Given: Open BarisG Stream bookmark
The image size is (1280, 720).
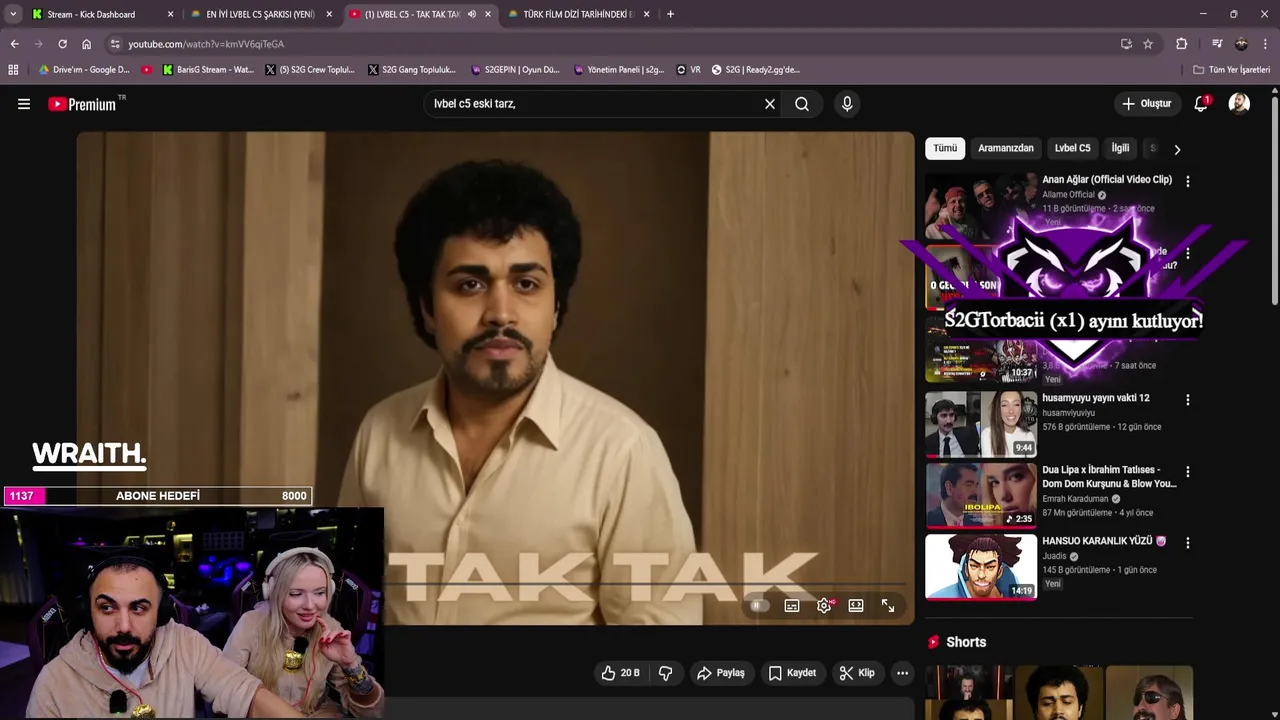Looking at the screenshot, I should (x=208, y=70).
